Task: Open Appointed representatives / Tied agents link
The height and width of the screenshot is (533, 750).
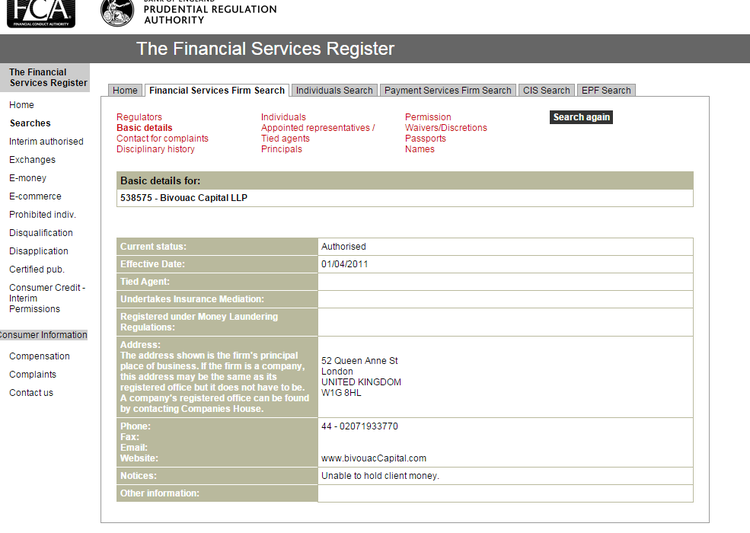Action: [x=318, y=133]
